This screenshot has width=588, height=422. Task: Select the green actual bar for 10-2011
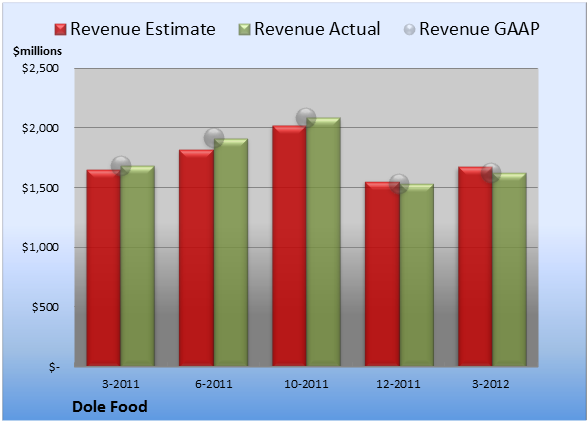point(323,242)
